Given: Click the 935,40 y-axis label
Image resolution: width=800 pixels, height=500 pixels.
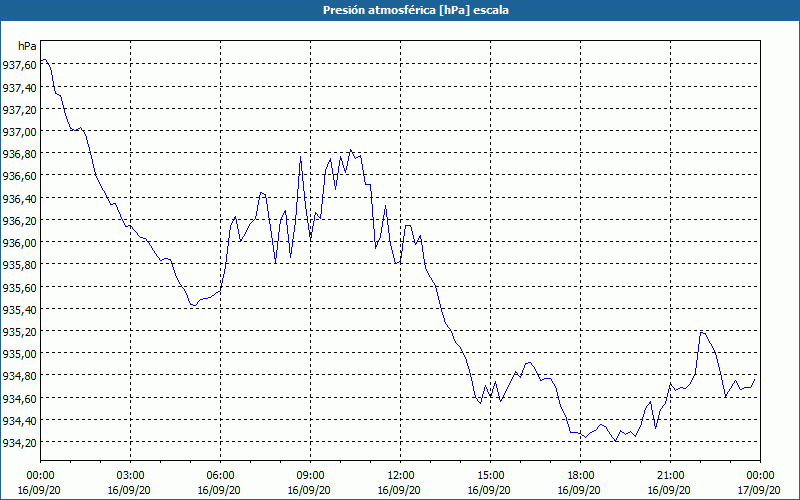Looking at the screenshot, I should coord(19,309).
